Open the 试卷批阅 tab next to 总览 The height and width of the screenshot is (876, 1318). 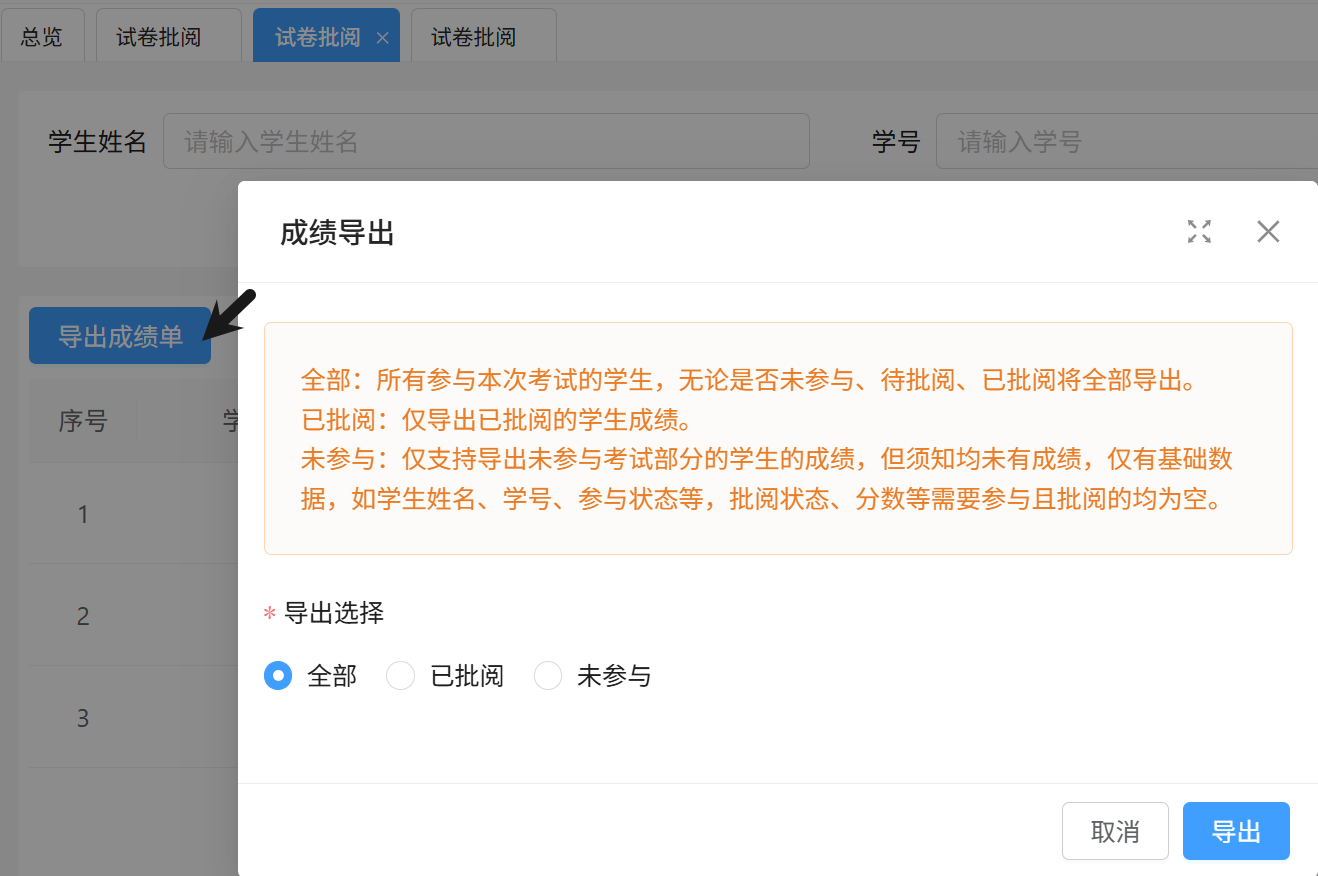pos(159,37)
